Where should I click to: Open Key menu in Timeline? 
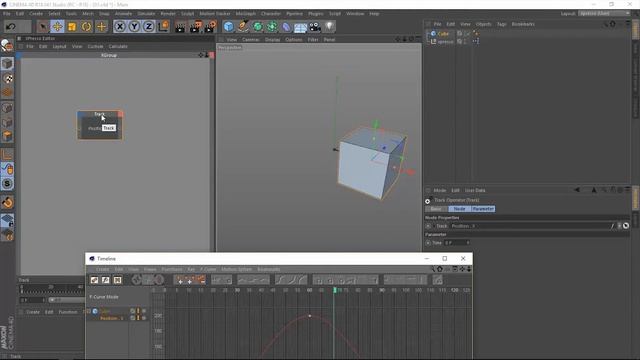(191, 269)
